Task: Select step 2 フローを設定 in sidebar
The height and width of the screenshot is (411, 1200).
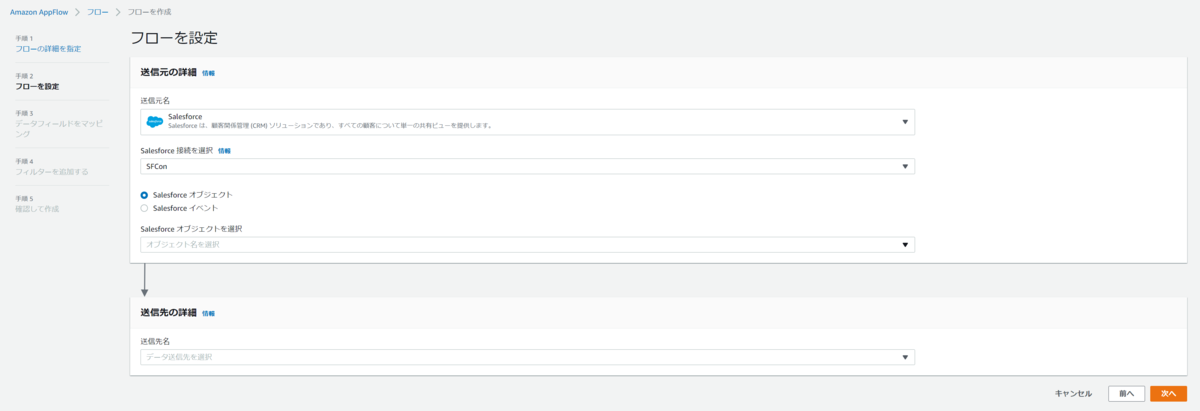Action: coord(37,86)
